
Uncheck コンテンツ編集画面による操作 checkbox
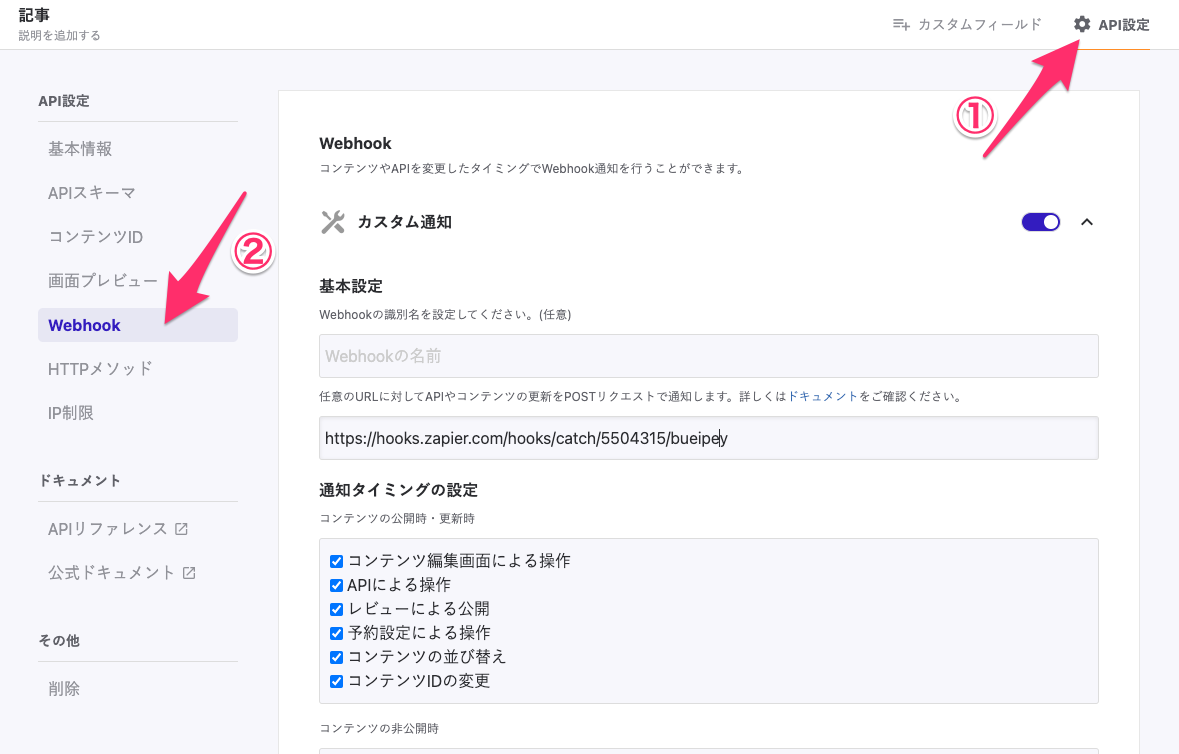337,561
